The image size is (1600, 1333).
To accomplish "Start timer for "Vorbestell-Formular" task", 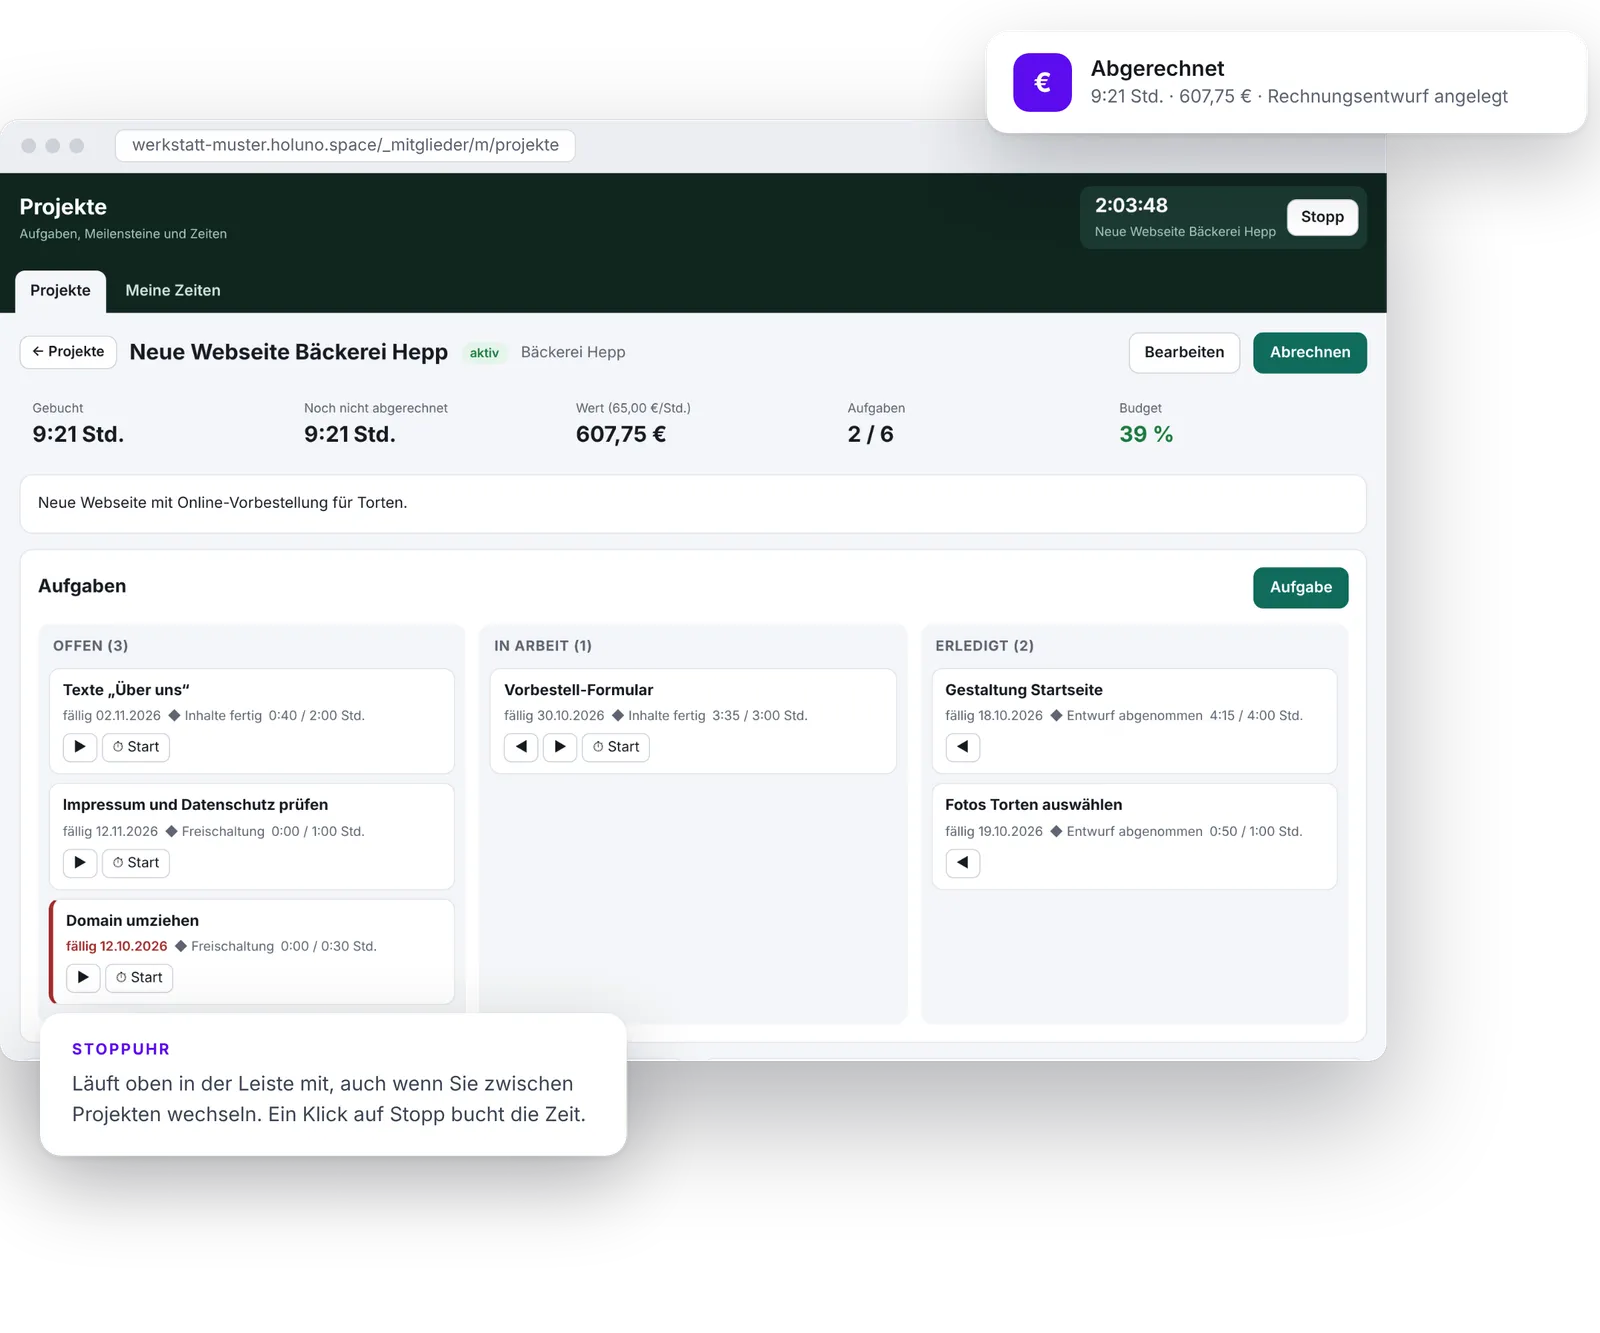I will 616,747.
